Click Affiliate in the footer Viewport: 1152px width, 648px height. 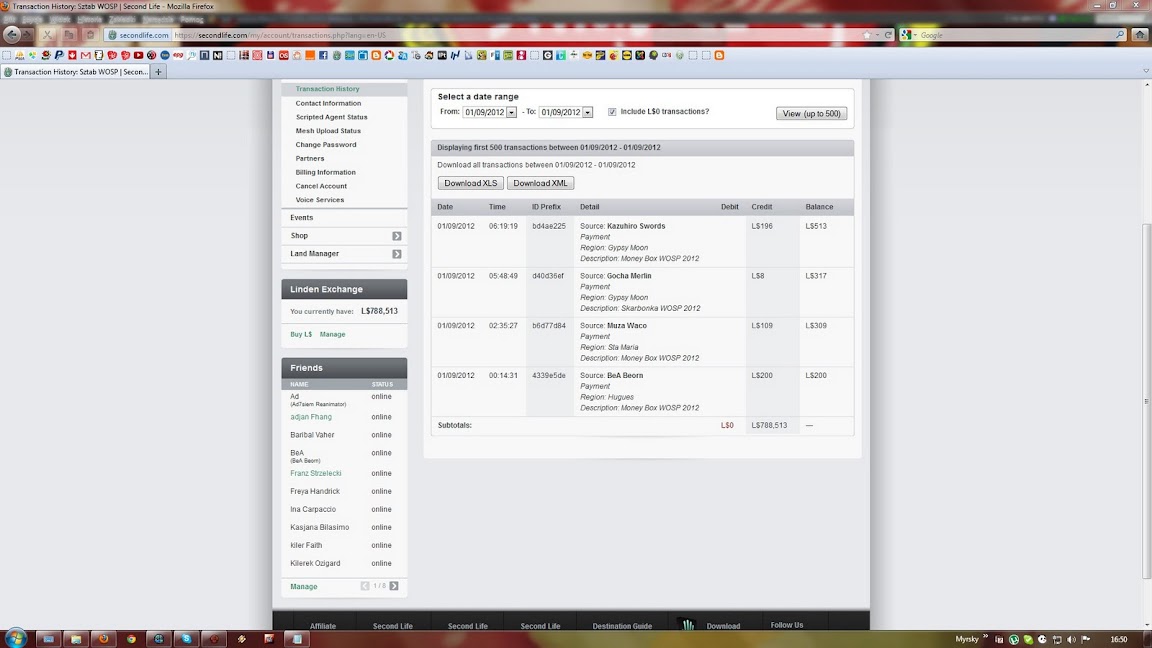point(323,626)
